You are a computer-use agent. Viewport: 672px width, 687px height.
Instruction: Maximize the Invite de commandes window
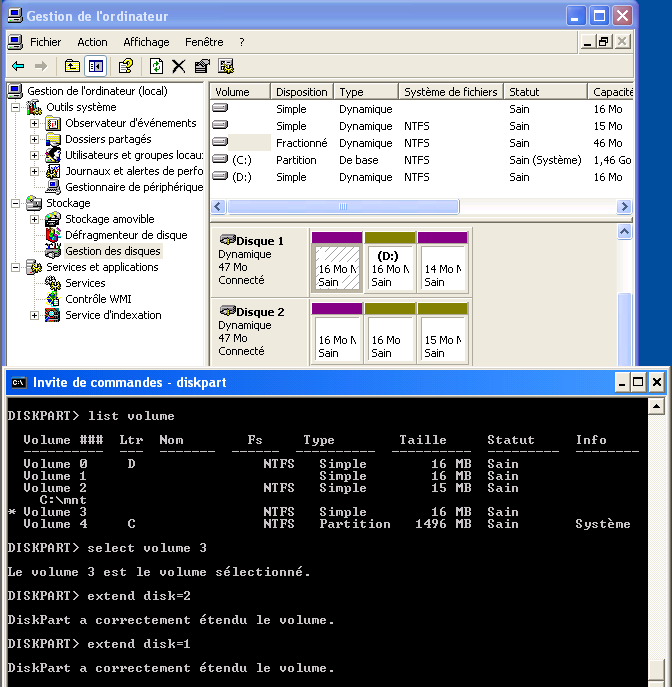tap(638, 382)
